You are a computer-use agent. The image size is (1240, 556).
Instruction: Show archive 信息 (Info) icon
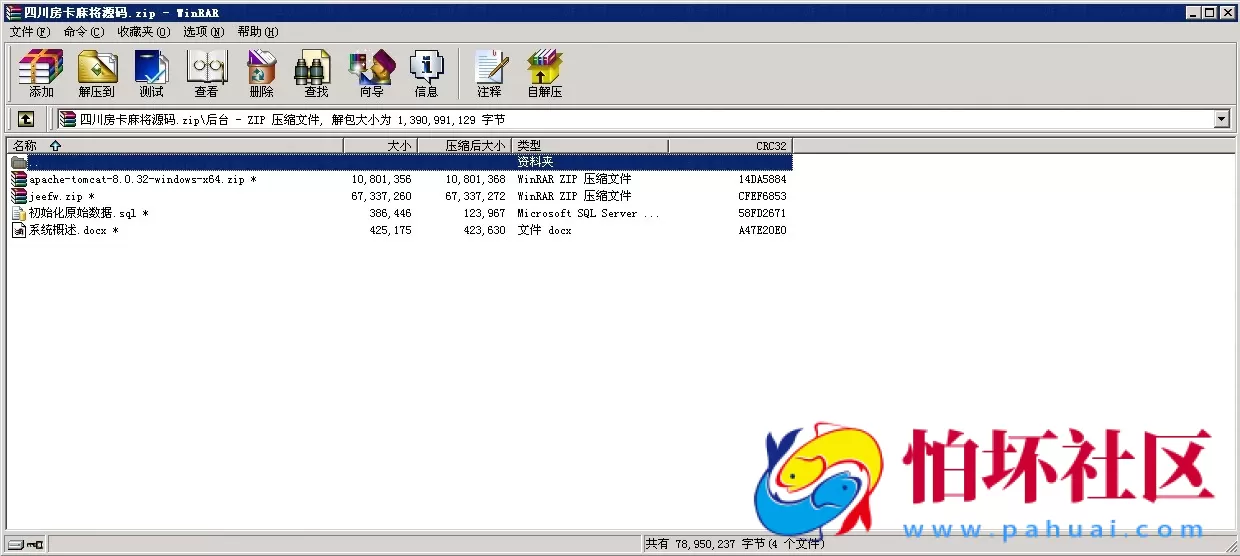coord(426,73)
